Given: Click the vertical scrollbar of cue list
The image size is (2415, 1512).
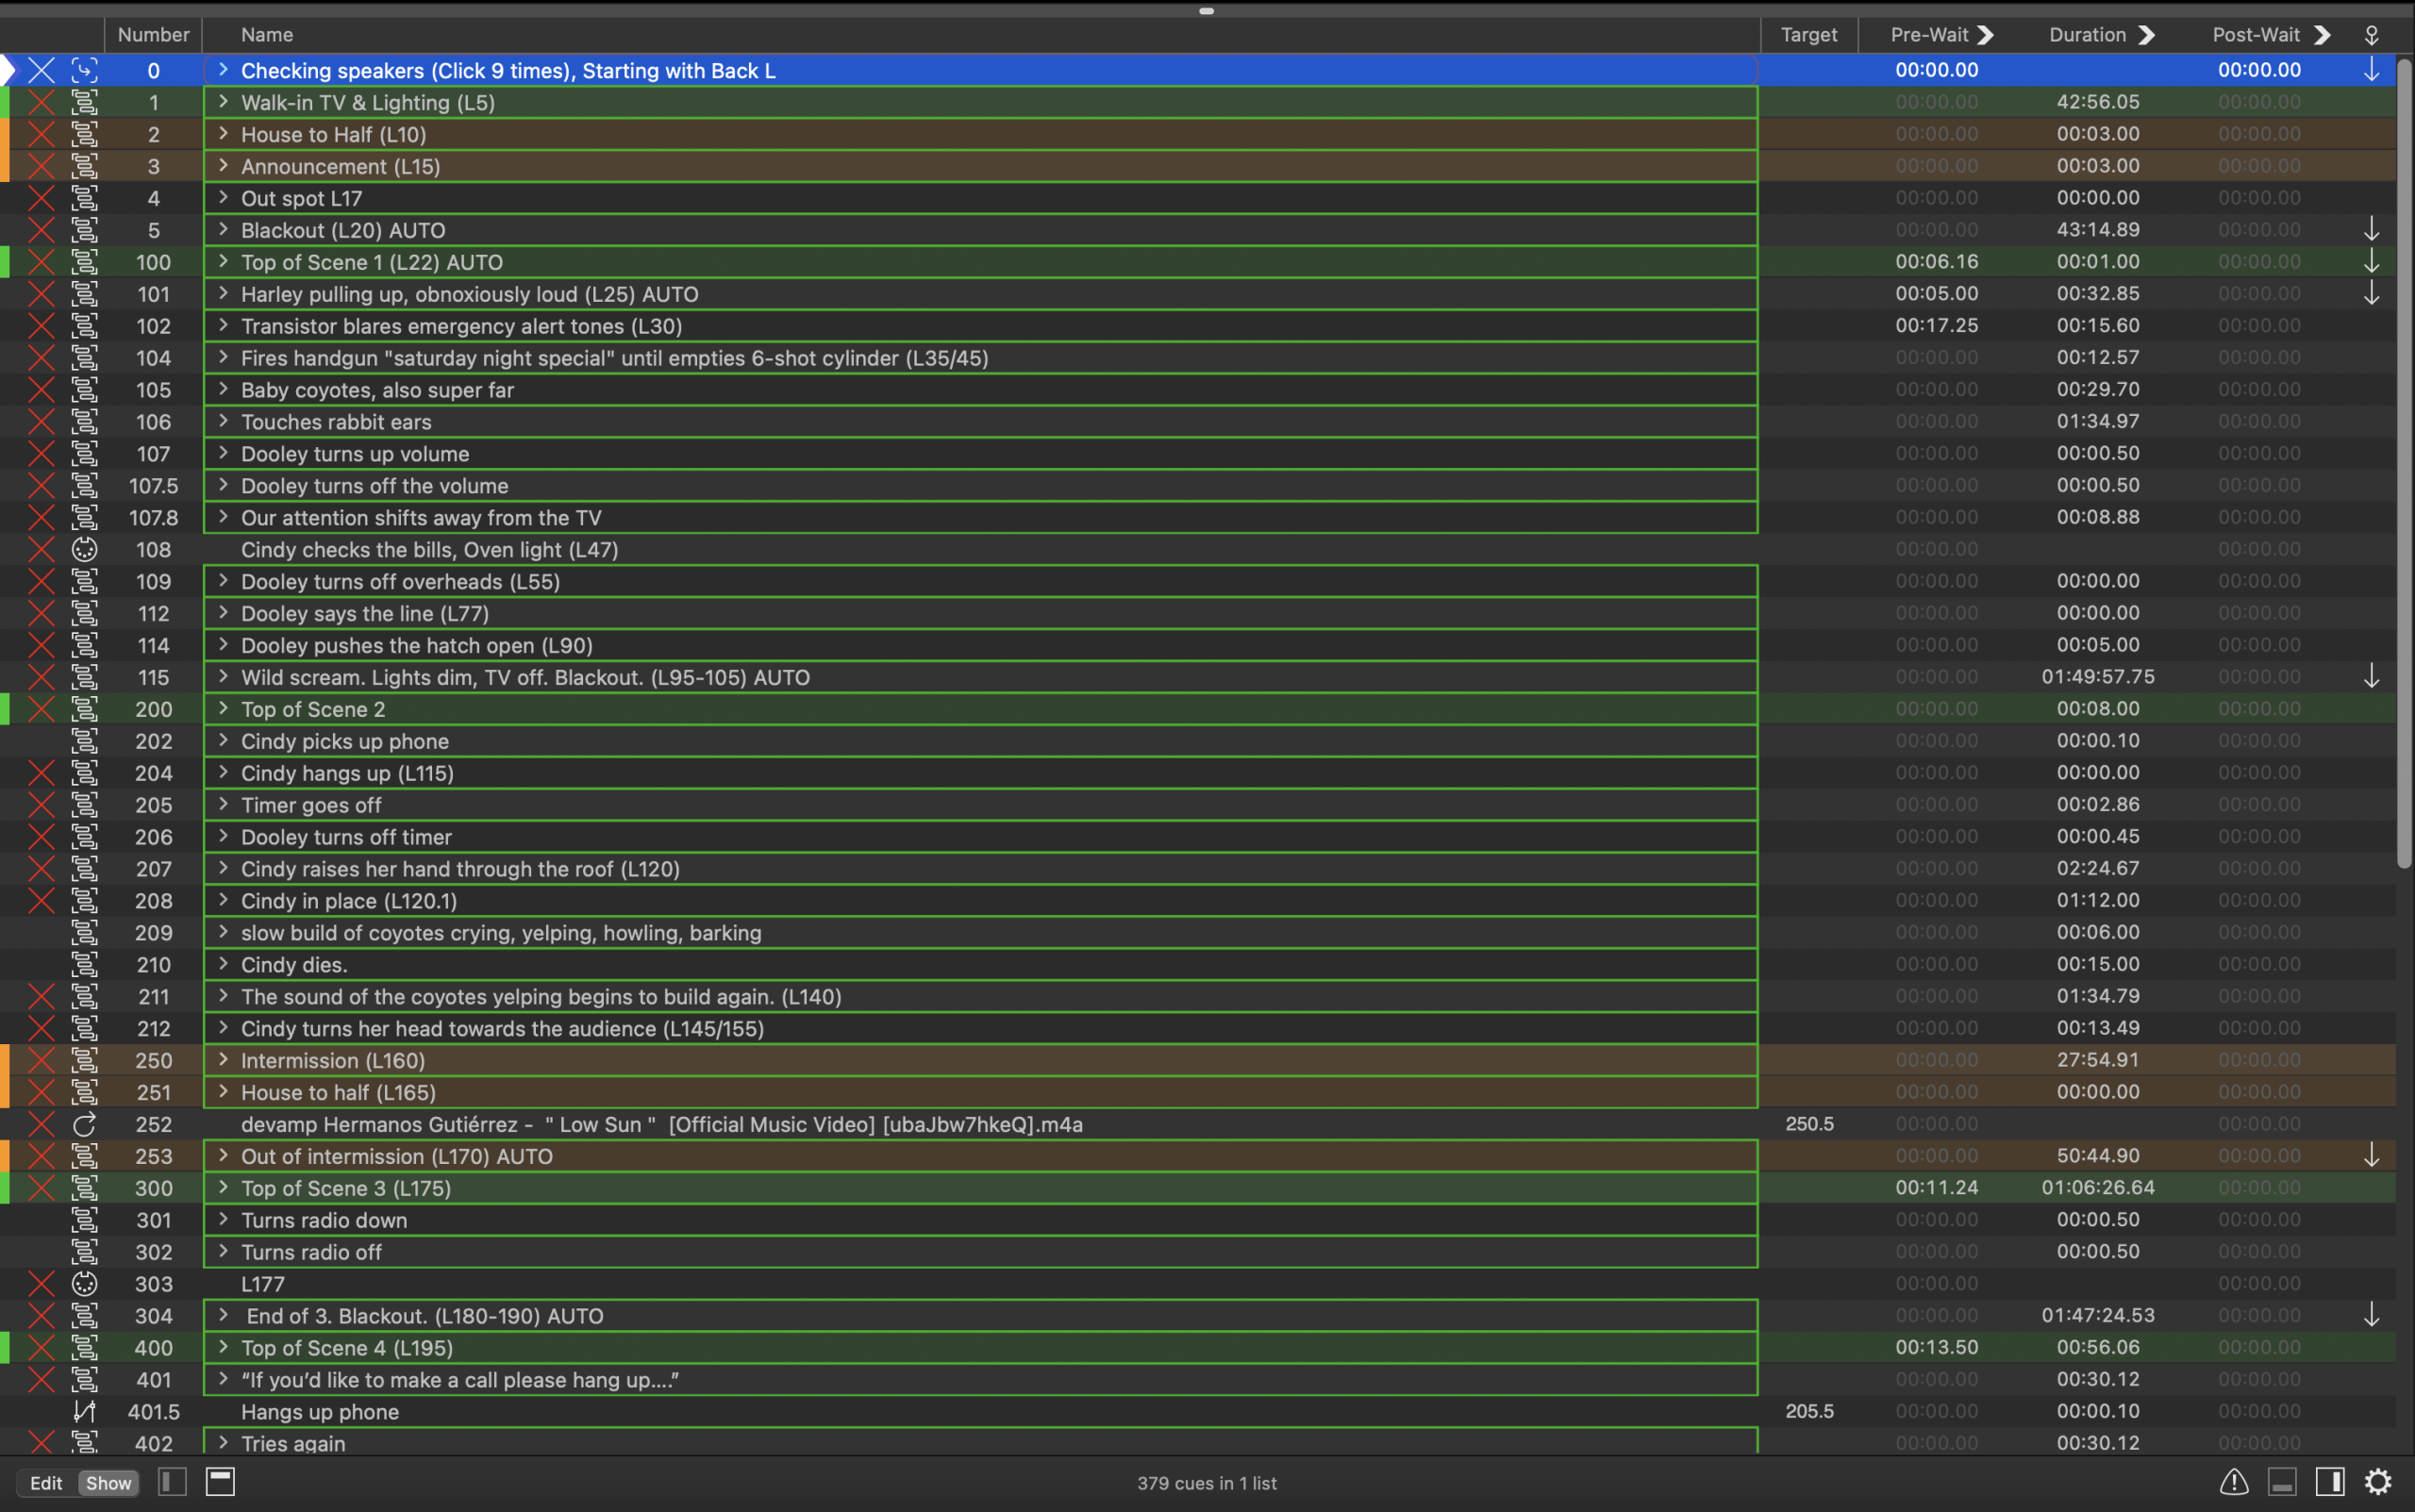Looking at the screenshot, I should pos(2404,460).
